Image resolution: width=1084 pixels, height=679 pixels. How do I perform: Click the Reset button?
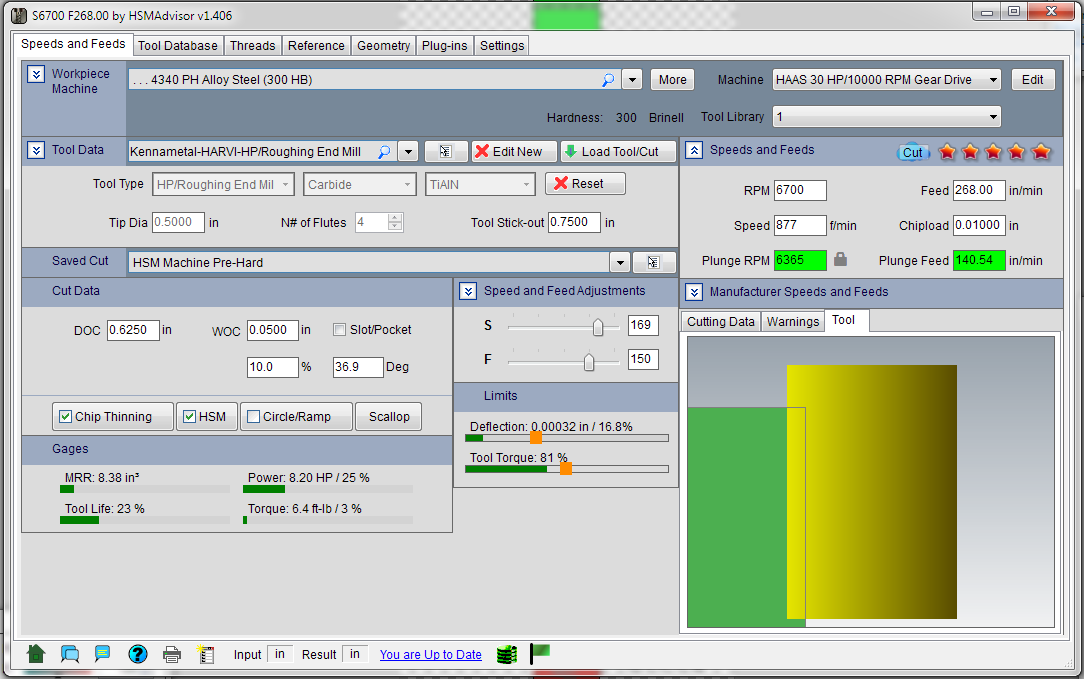586,184
